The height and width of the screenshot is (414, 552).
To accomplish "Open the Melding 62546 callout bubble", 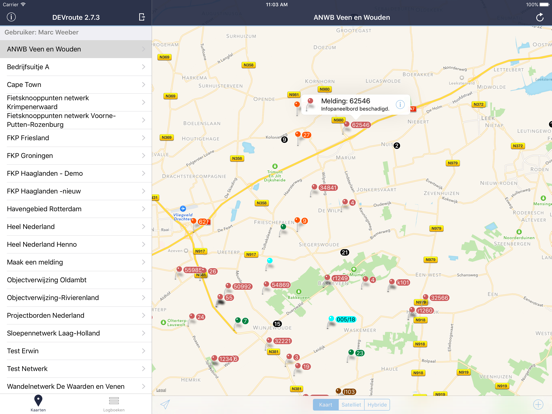I will 355,105.
